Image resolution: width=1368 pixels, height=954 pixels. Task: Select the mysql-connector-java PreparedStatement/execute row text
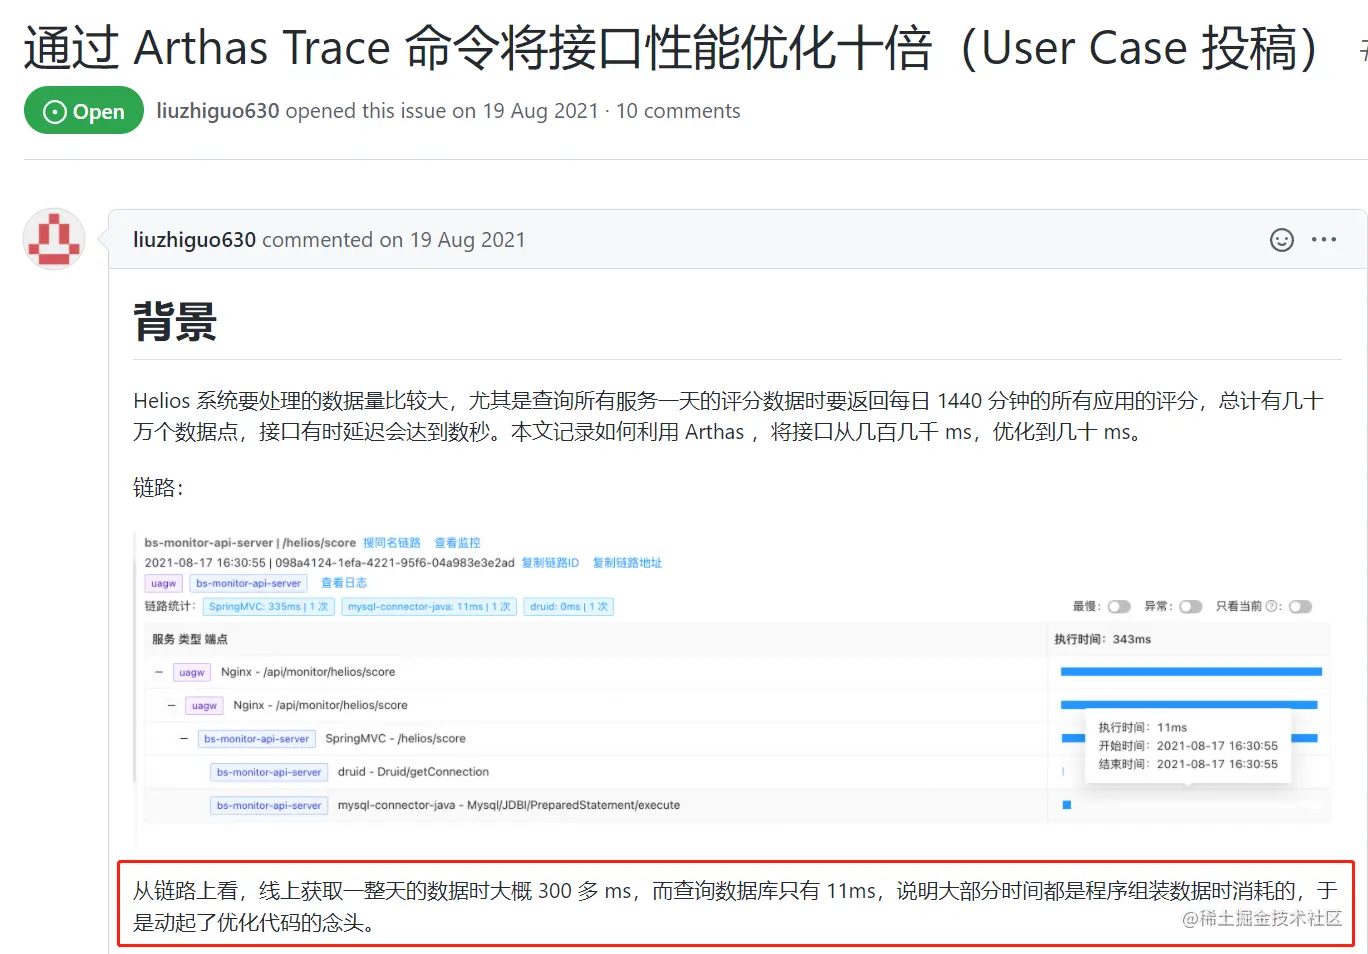pyautogui.click(x=509, y=805)
